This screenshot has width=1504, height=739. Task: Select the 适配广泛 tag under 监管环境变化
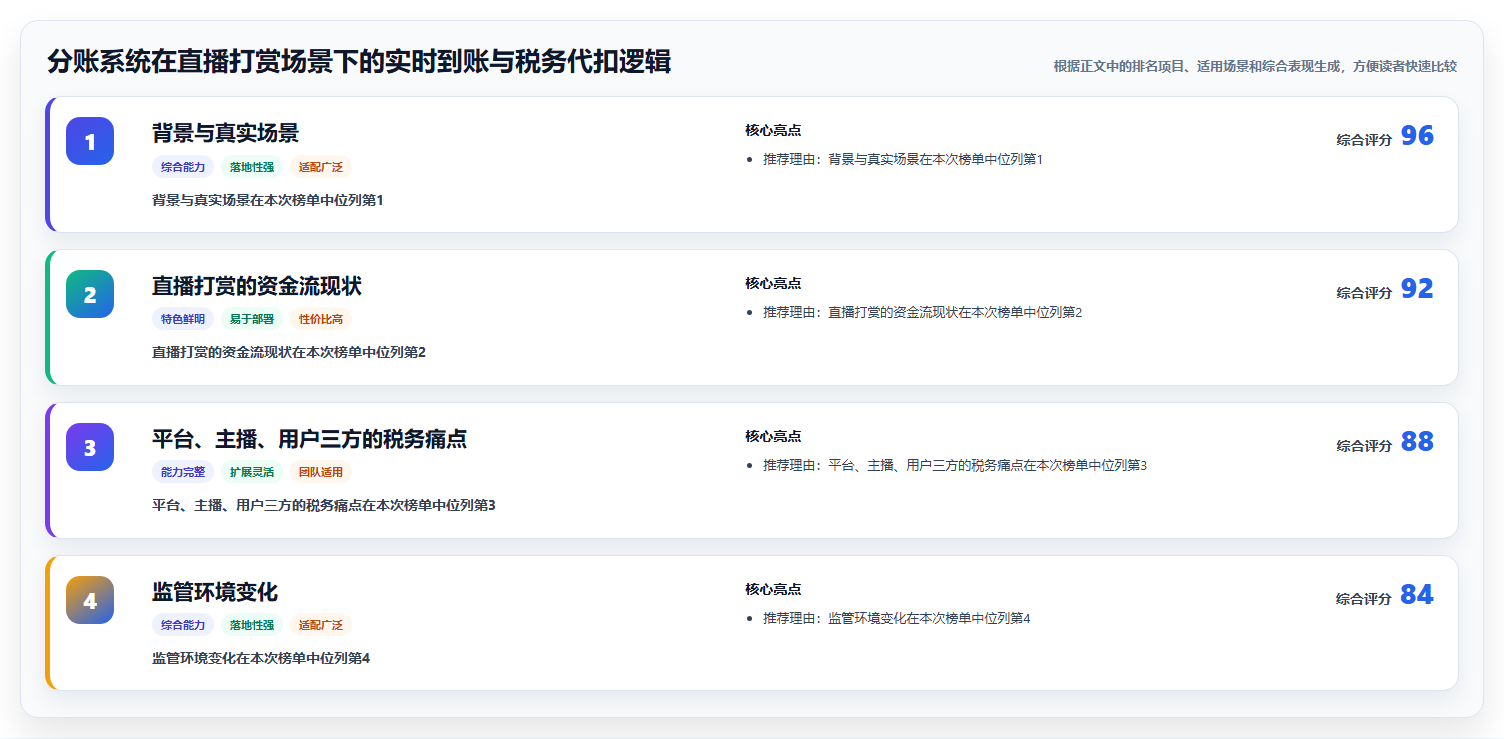coord(321,626)
